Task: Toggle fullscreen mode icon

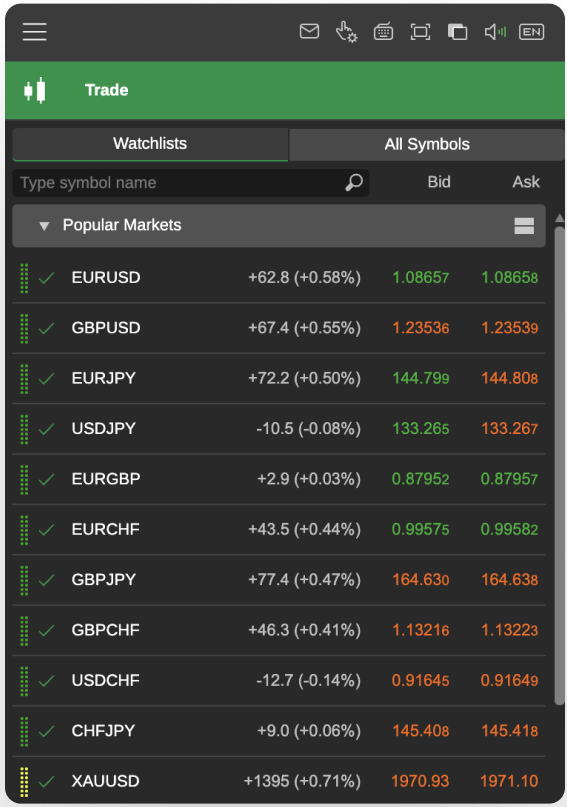Action: click(420, 32)
